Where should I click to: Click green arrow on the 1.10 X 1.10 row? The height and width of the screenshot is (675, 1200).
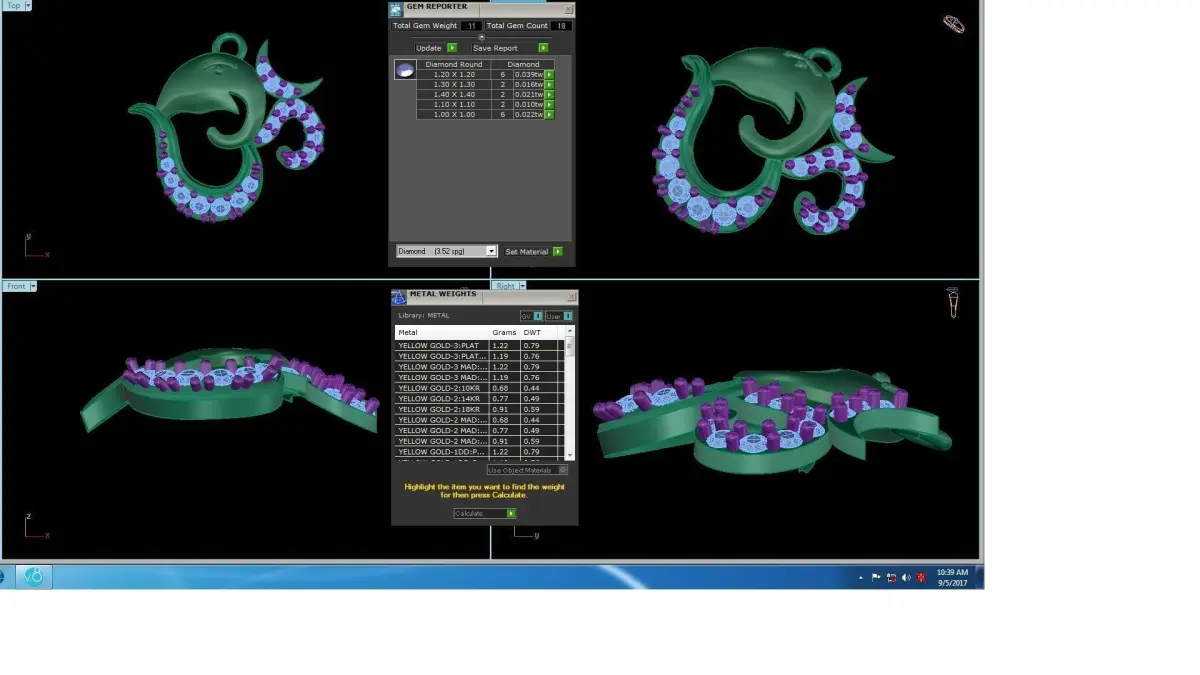click(x=549, y=104)
